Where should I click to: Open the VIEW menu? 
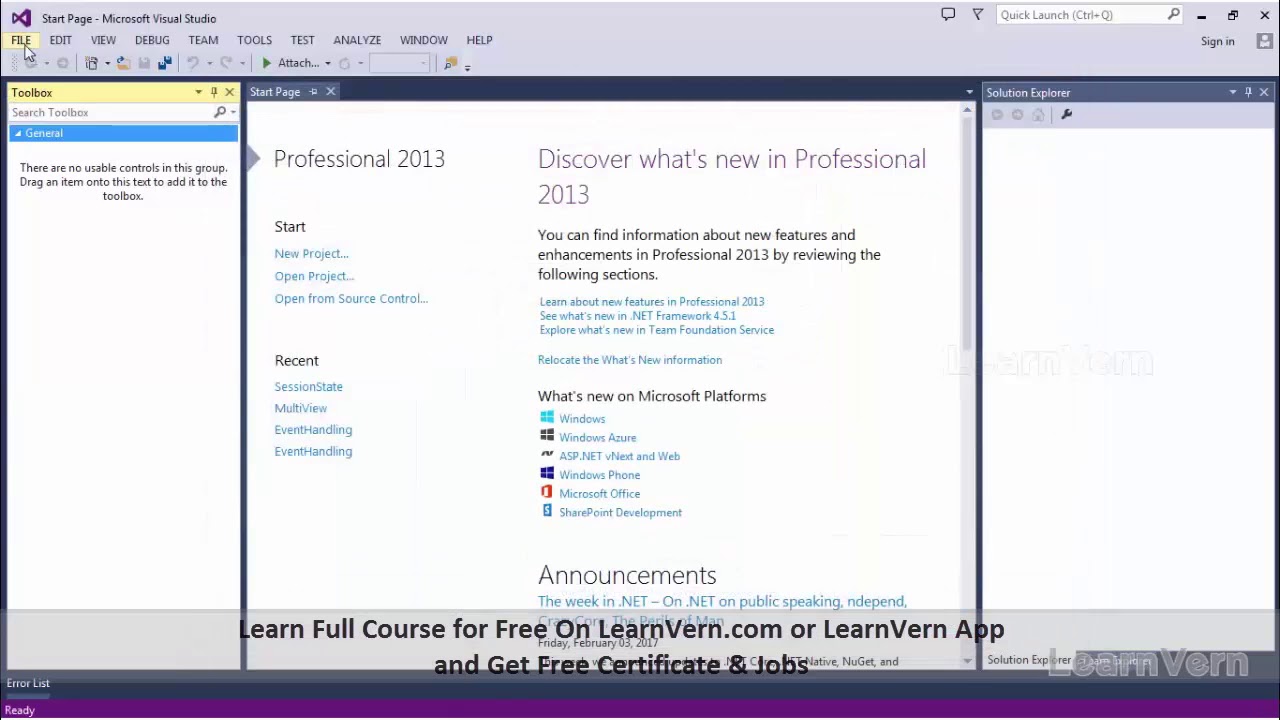pyautogui.click(x=103, y=40)
